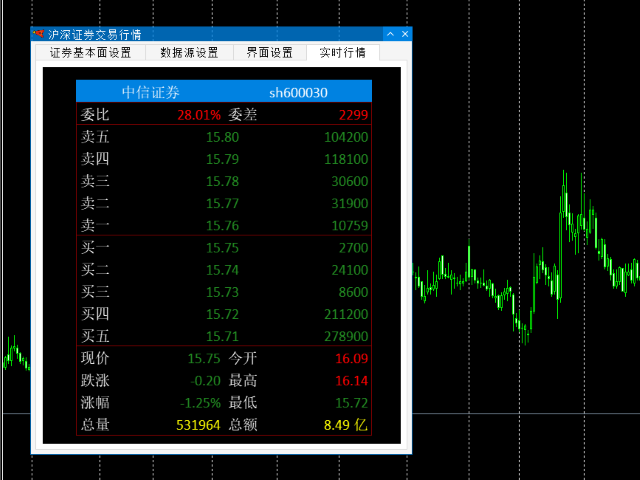
Task: Collapse the panel with the up-arrow button
Action: click(x=390, y=34)
